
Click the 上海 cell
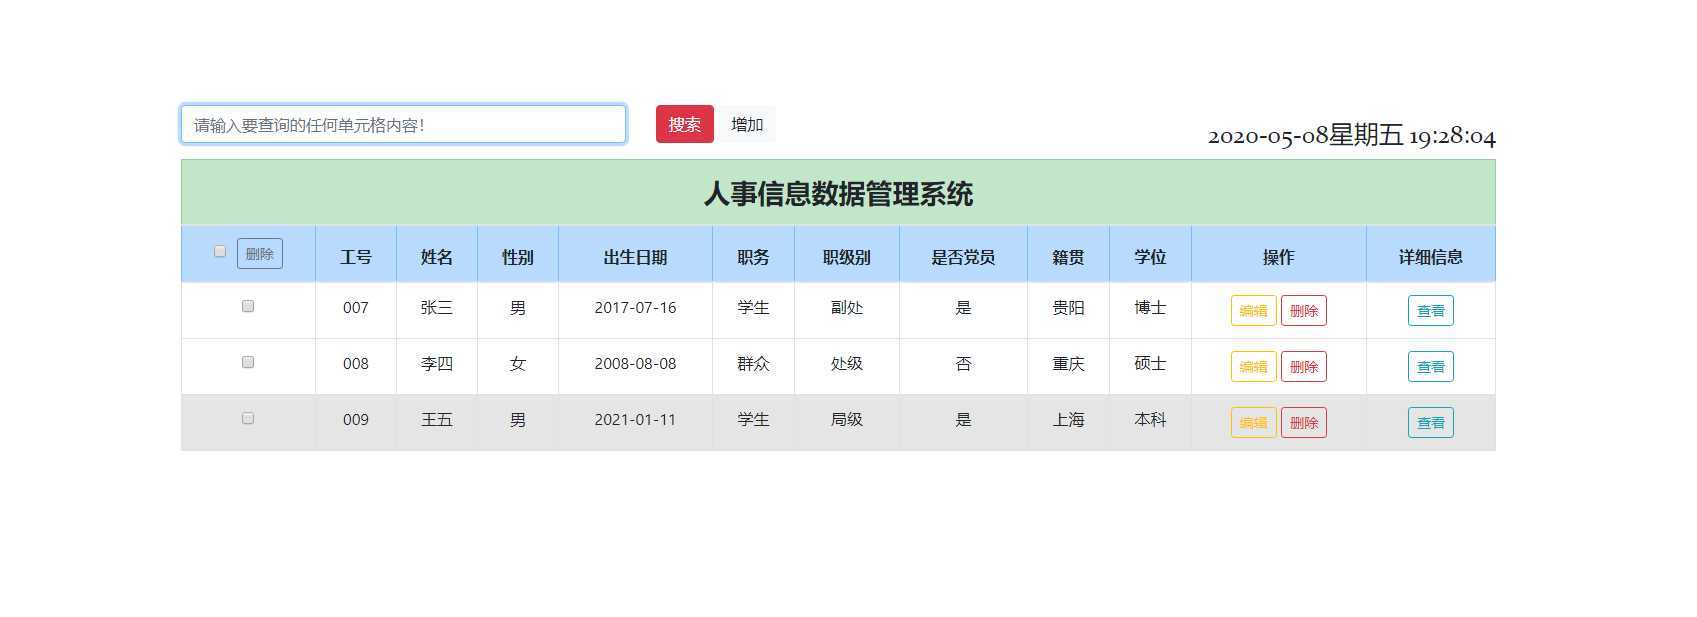click(1068, 420)
